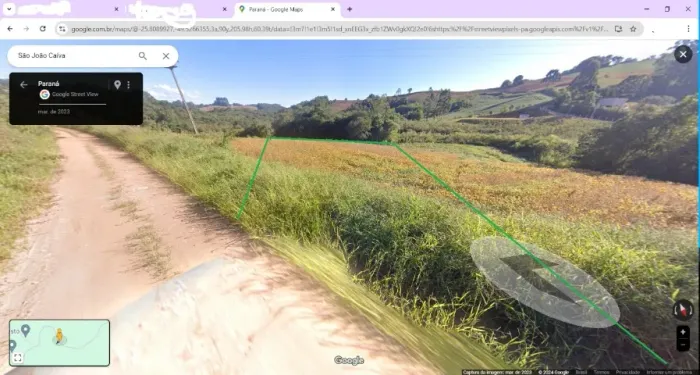Click 'Informar um problema' in the footer
The height and width of the screenshot is (375, 700).
(669, 372)
